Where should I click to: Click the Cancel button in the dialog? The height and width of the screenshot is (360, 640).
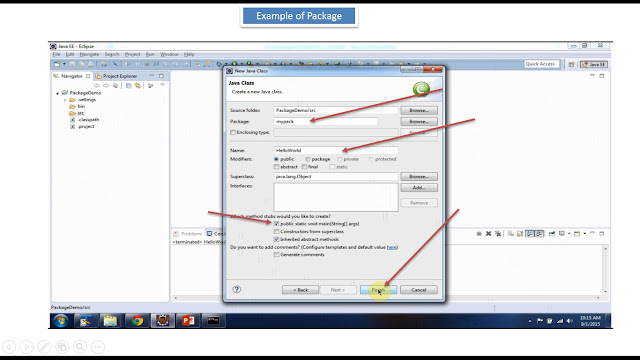click(419, 290)
